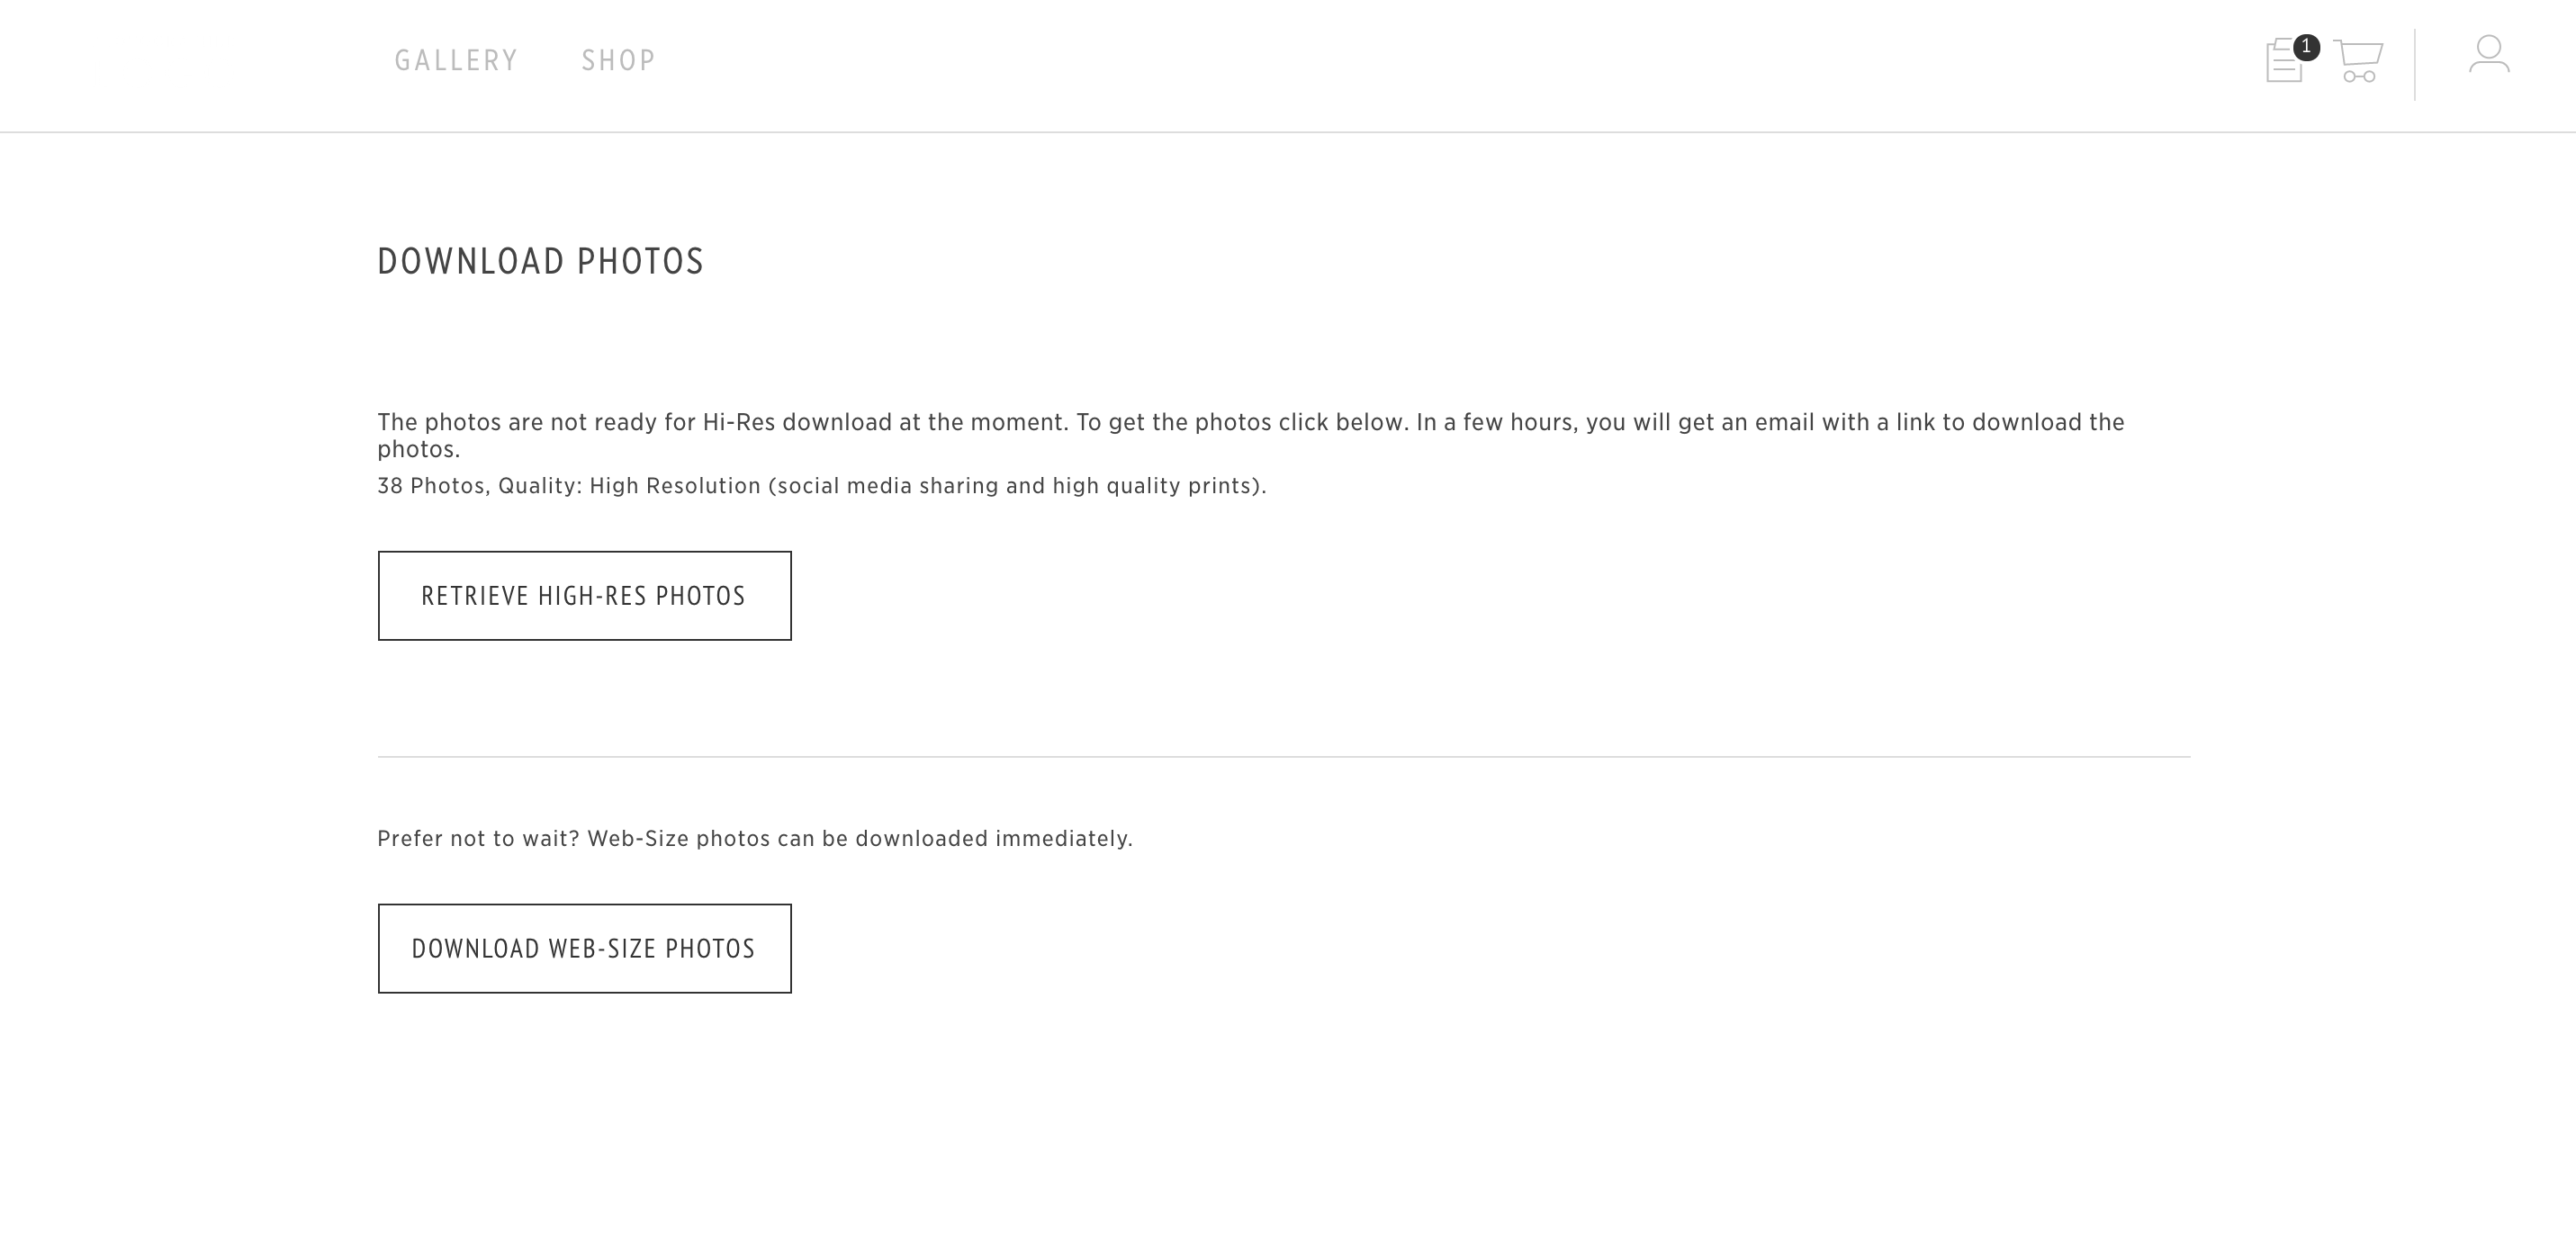Click the Download Web-Size Photos button

click(x=585, y=949)
